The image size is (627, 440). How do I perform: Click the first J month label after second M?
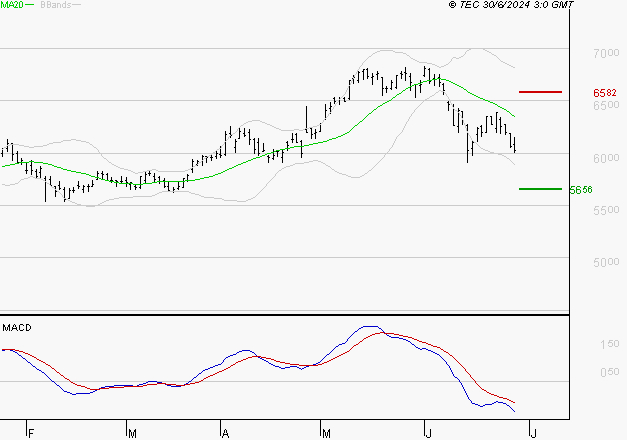pyautogui.click(x=429, y=433)
